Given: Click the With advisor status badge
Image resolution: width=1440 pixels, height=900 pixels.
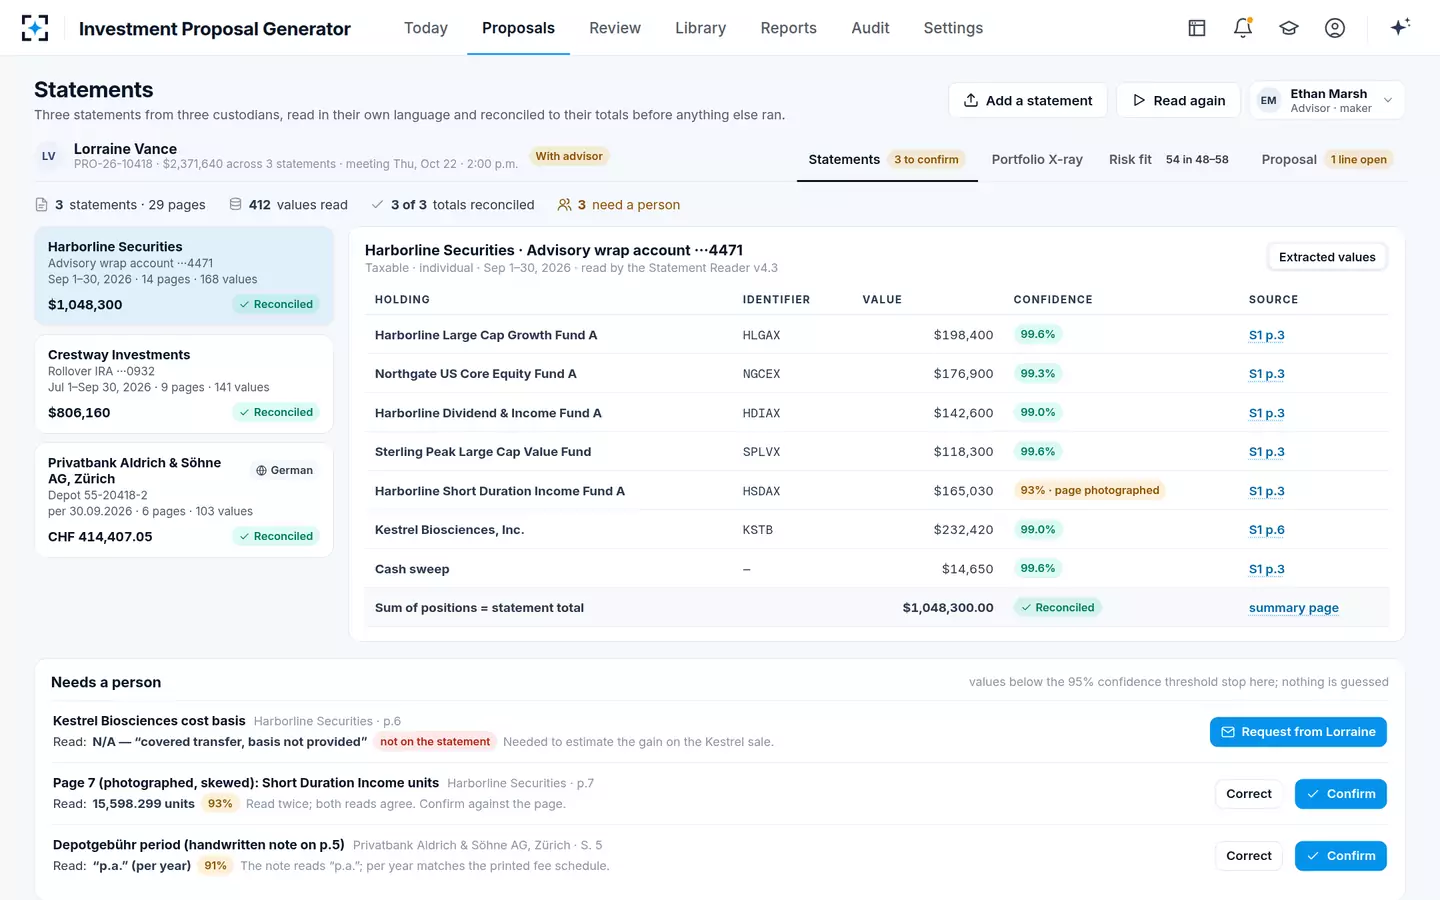Looking at the screenshot, I should (569, 156).
